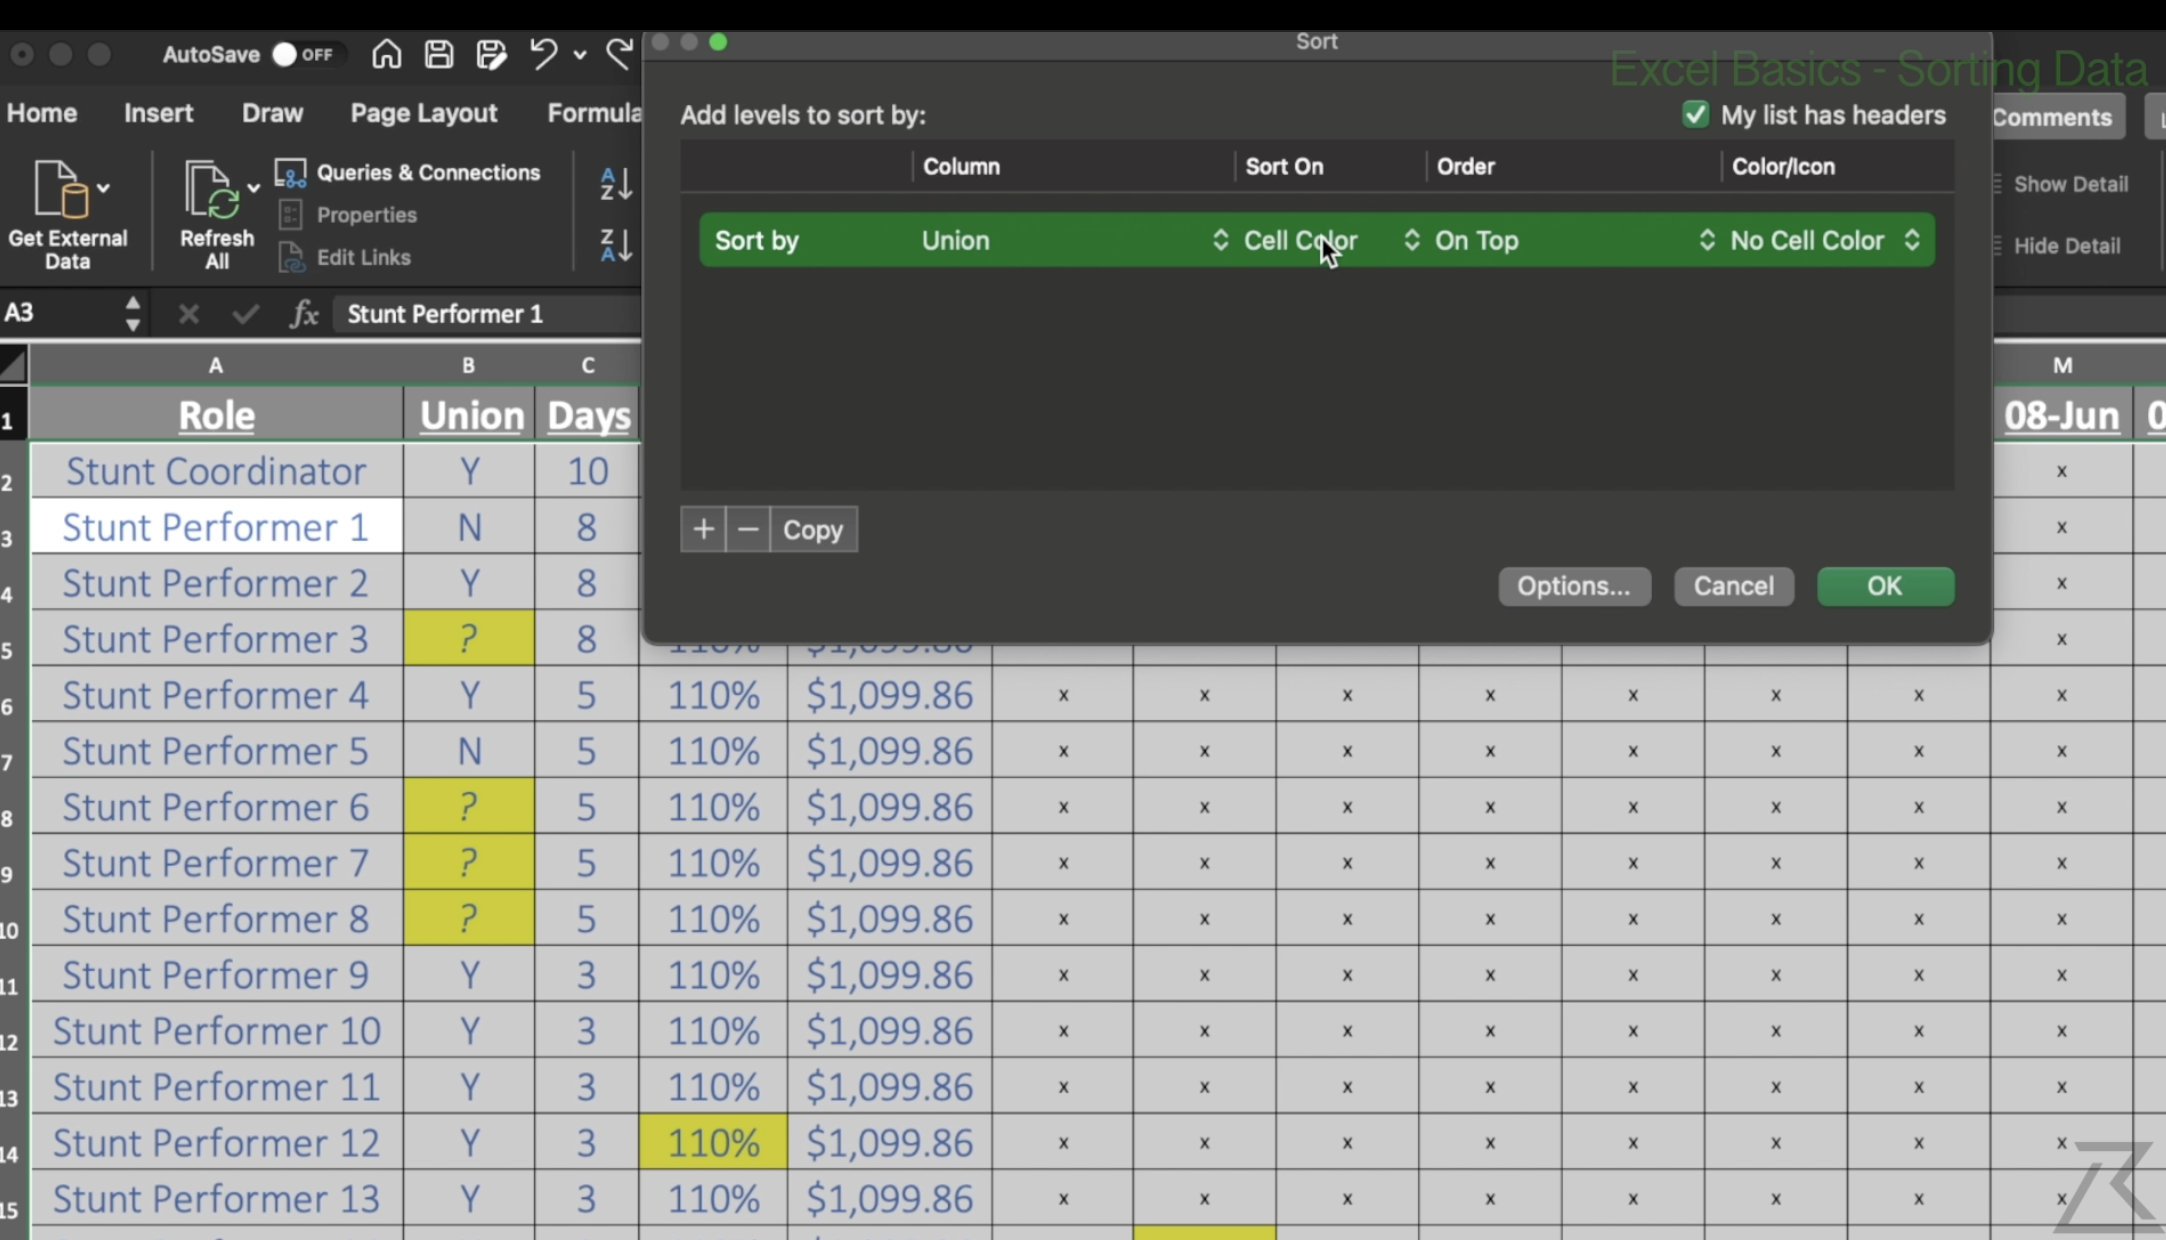Click the Sort Ascending icon
The image size is (2166, 1240).
click(613, 185)
